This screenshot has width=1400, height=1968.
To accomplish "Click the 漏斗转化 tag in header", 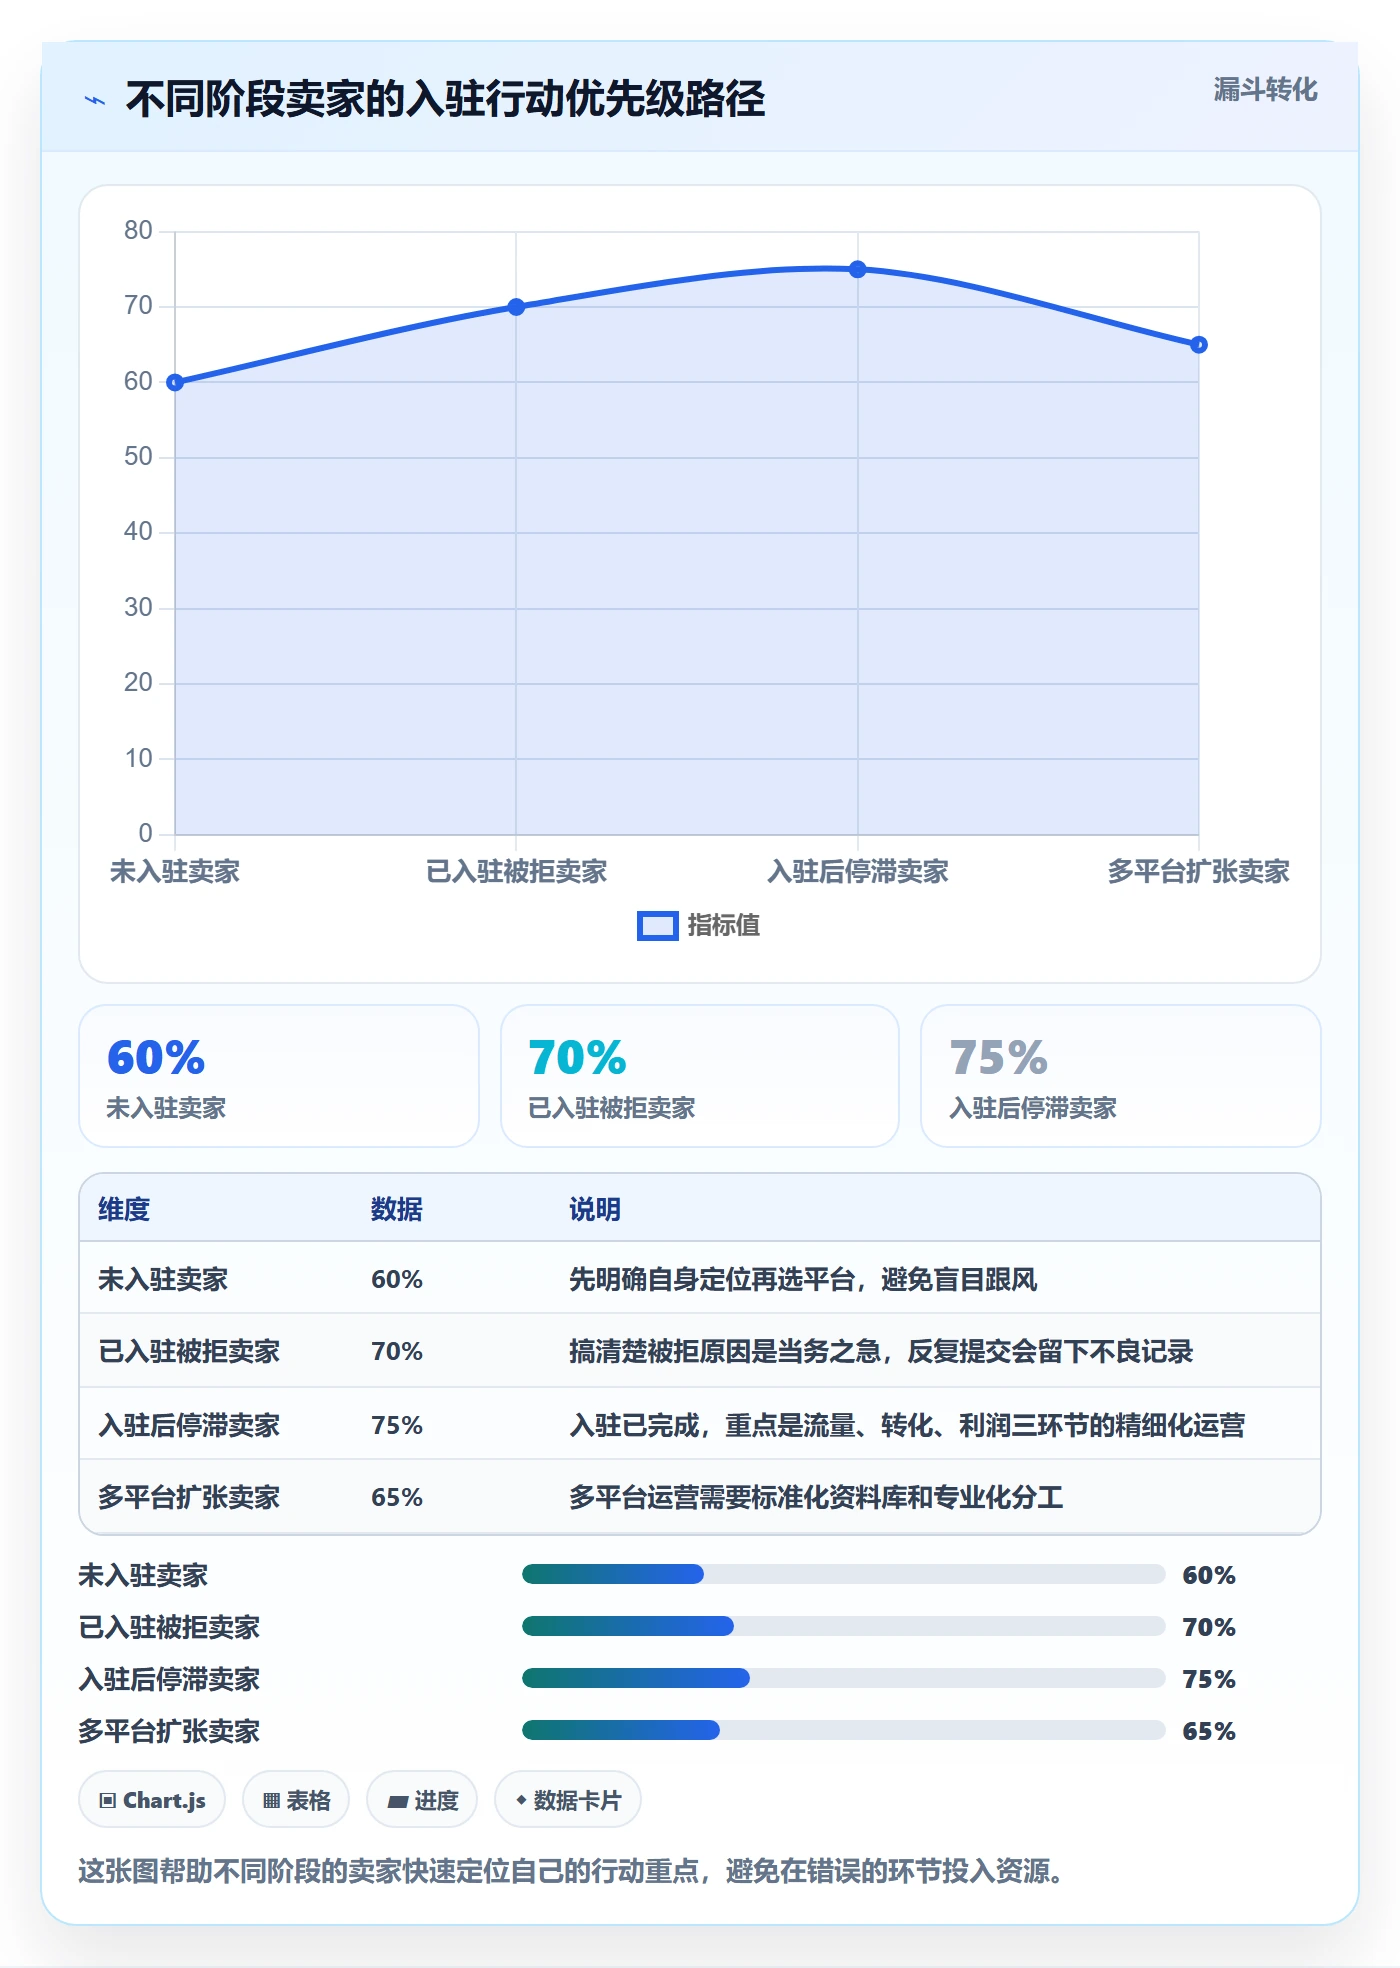I will click(1265, 90).
